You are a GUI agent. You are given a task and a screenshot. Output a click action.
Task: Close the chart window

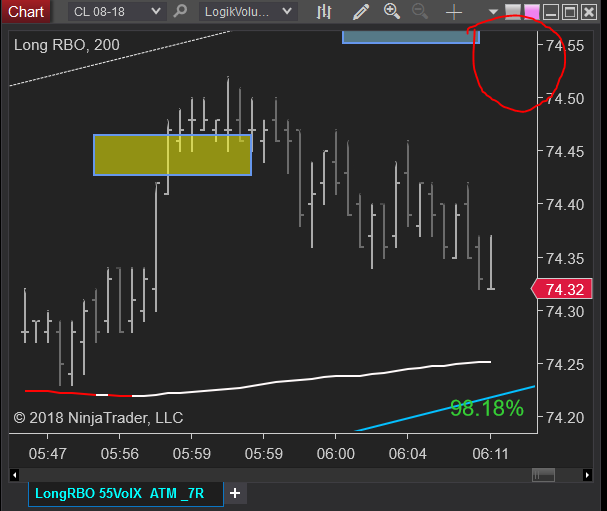(589, 12)
